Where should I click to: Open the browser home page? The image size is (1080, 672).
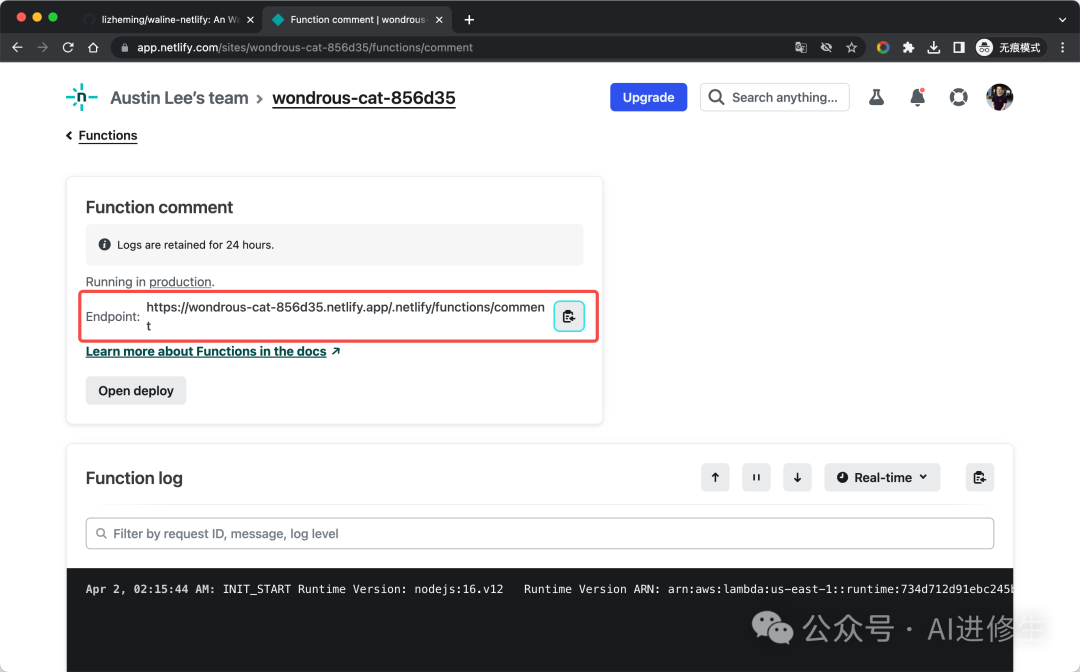click(x=93, y=48)
